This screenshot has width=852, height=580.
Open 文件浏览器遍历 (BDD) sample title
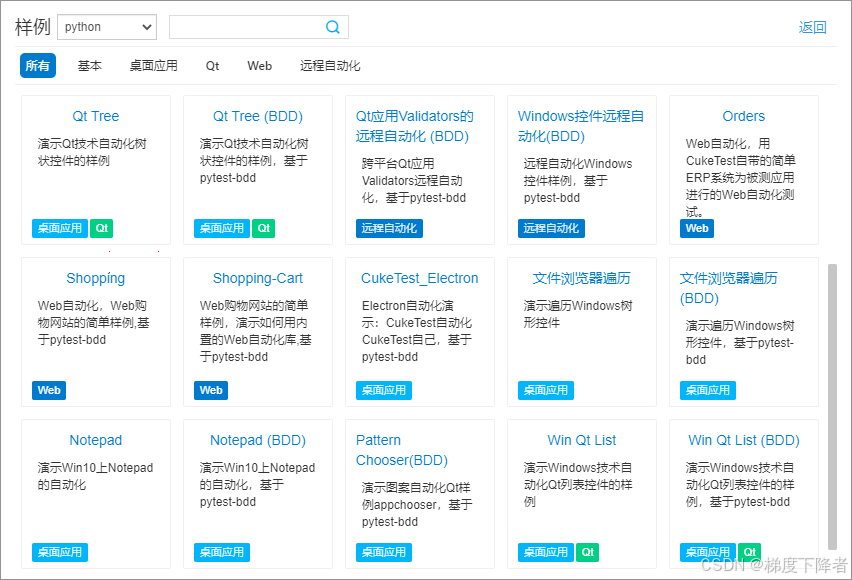(728, 288)
